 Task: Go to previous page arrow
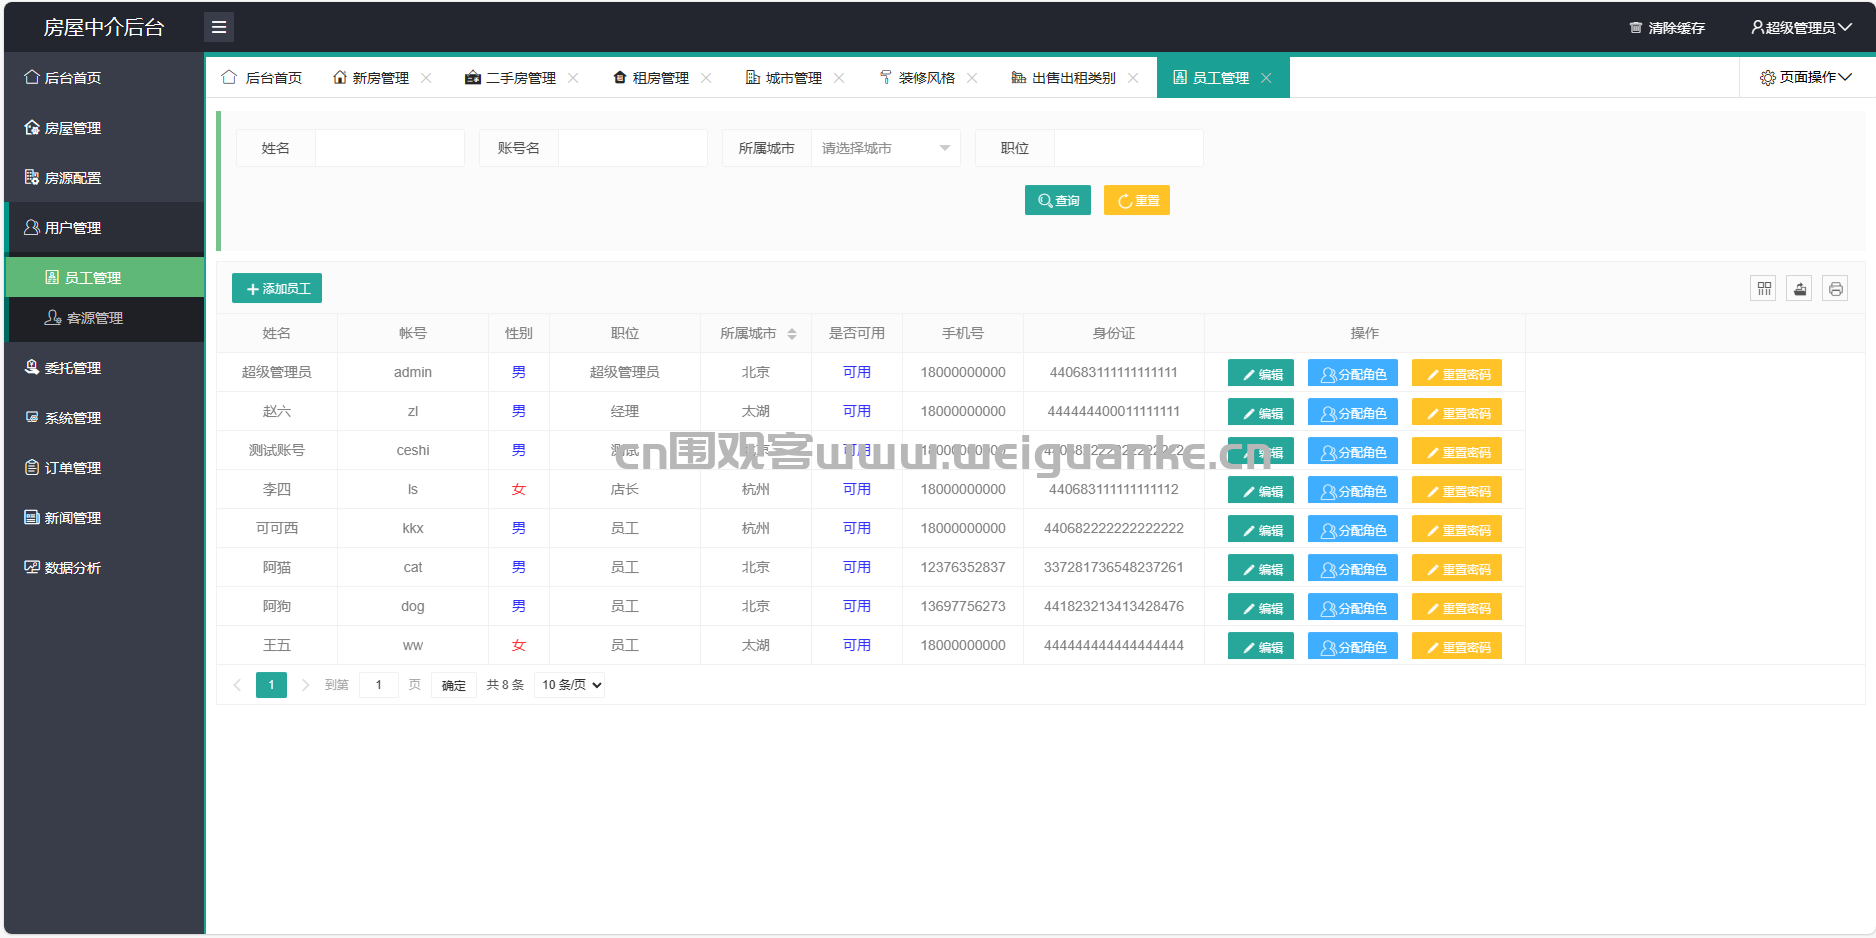pos(237,685)
